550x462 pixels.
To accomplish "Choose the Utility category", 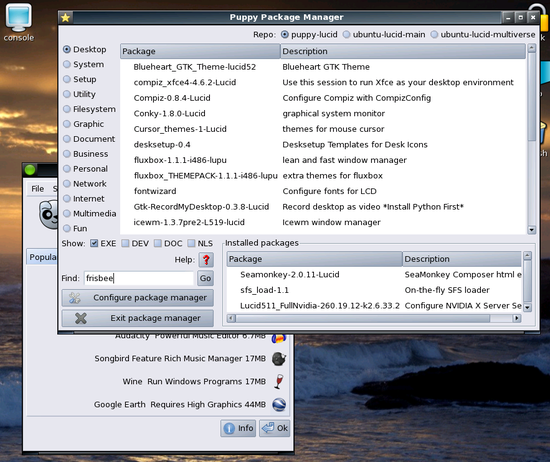I will click(79, 94).
